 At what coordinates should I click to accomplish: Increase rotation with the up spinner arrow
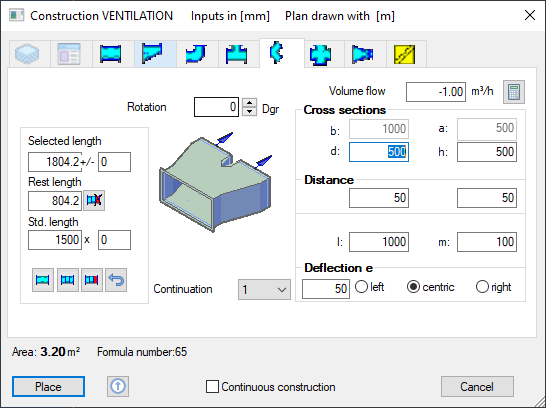pyautogui.click(x=249, y=103)
